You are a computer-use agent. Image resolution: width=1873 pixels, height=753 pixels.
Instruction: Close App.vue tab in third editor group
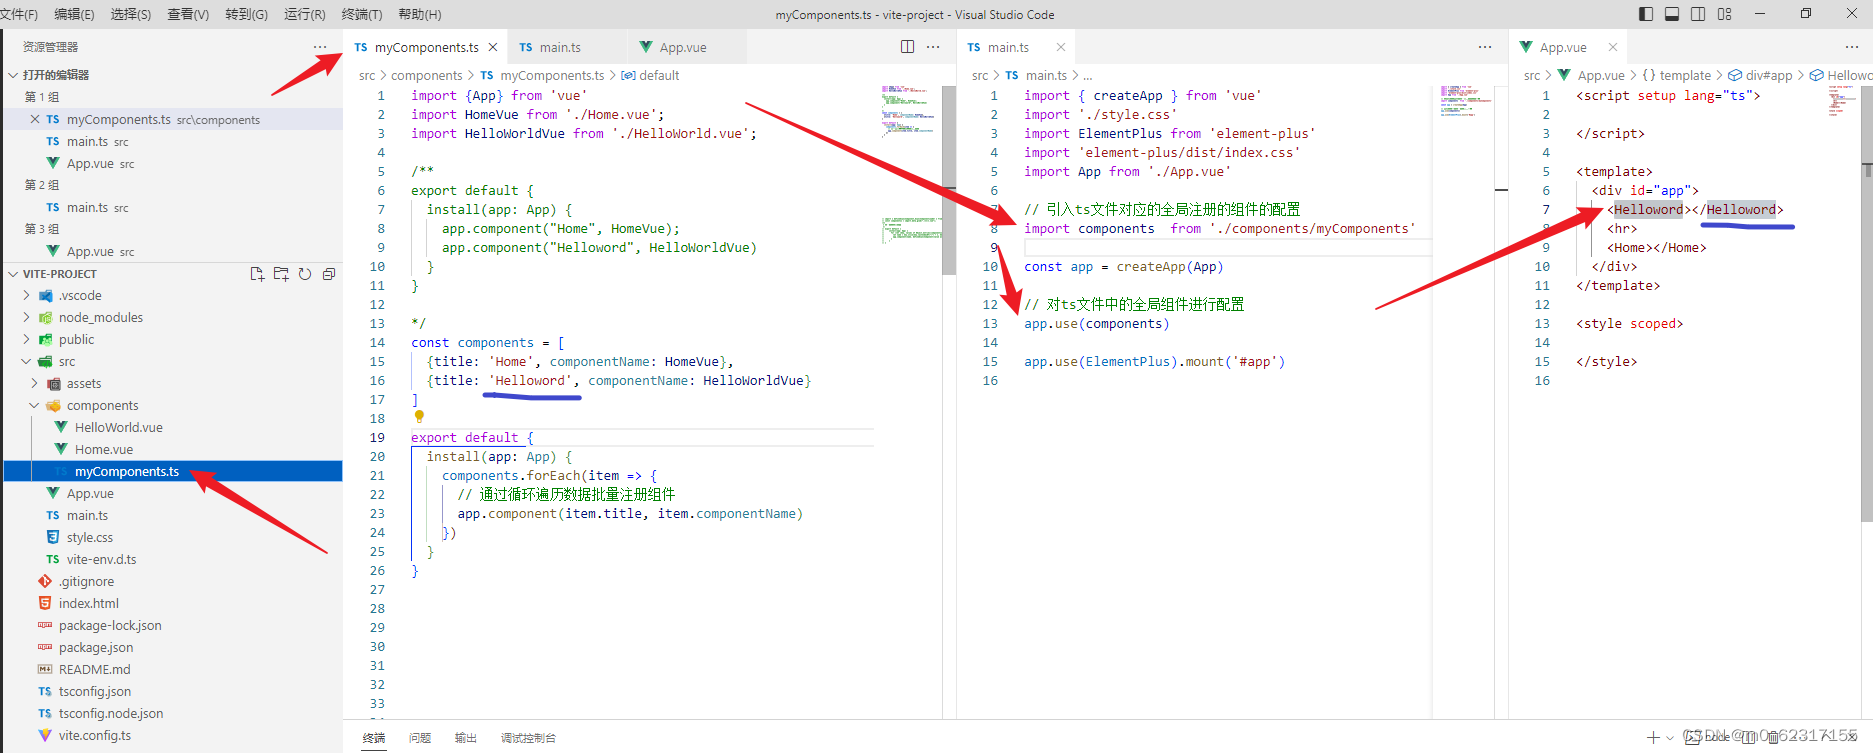coord(1613,47)
